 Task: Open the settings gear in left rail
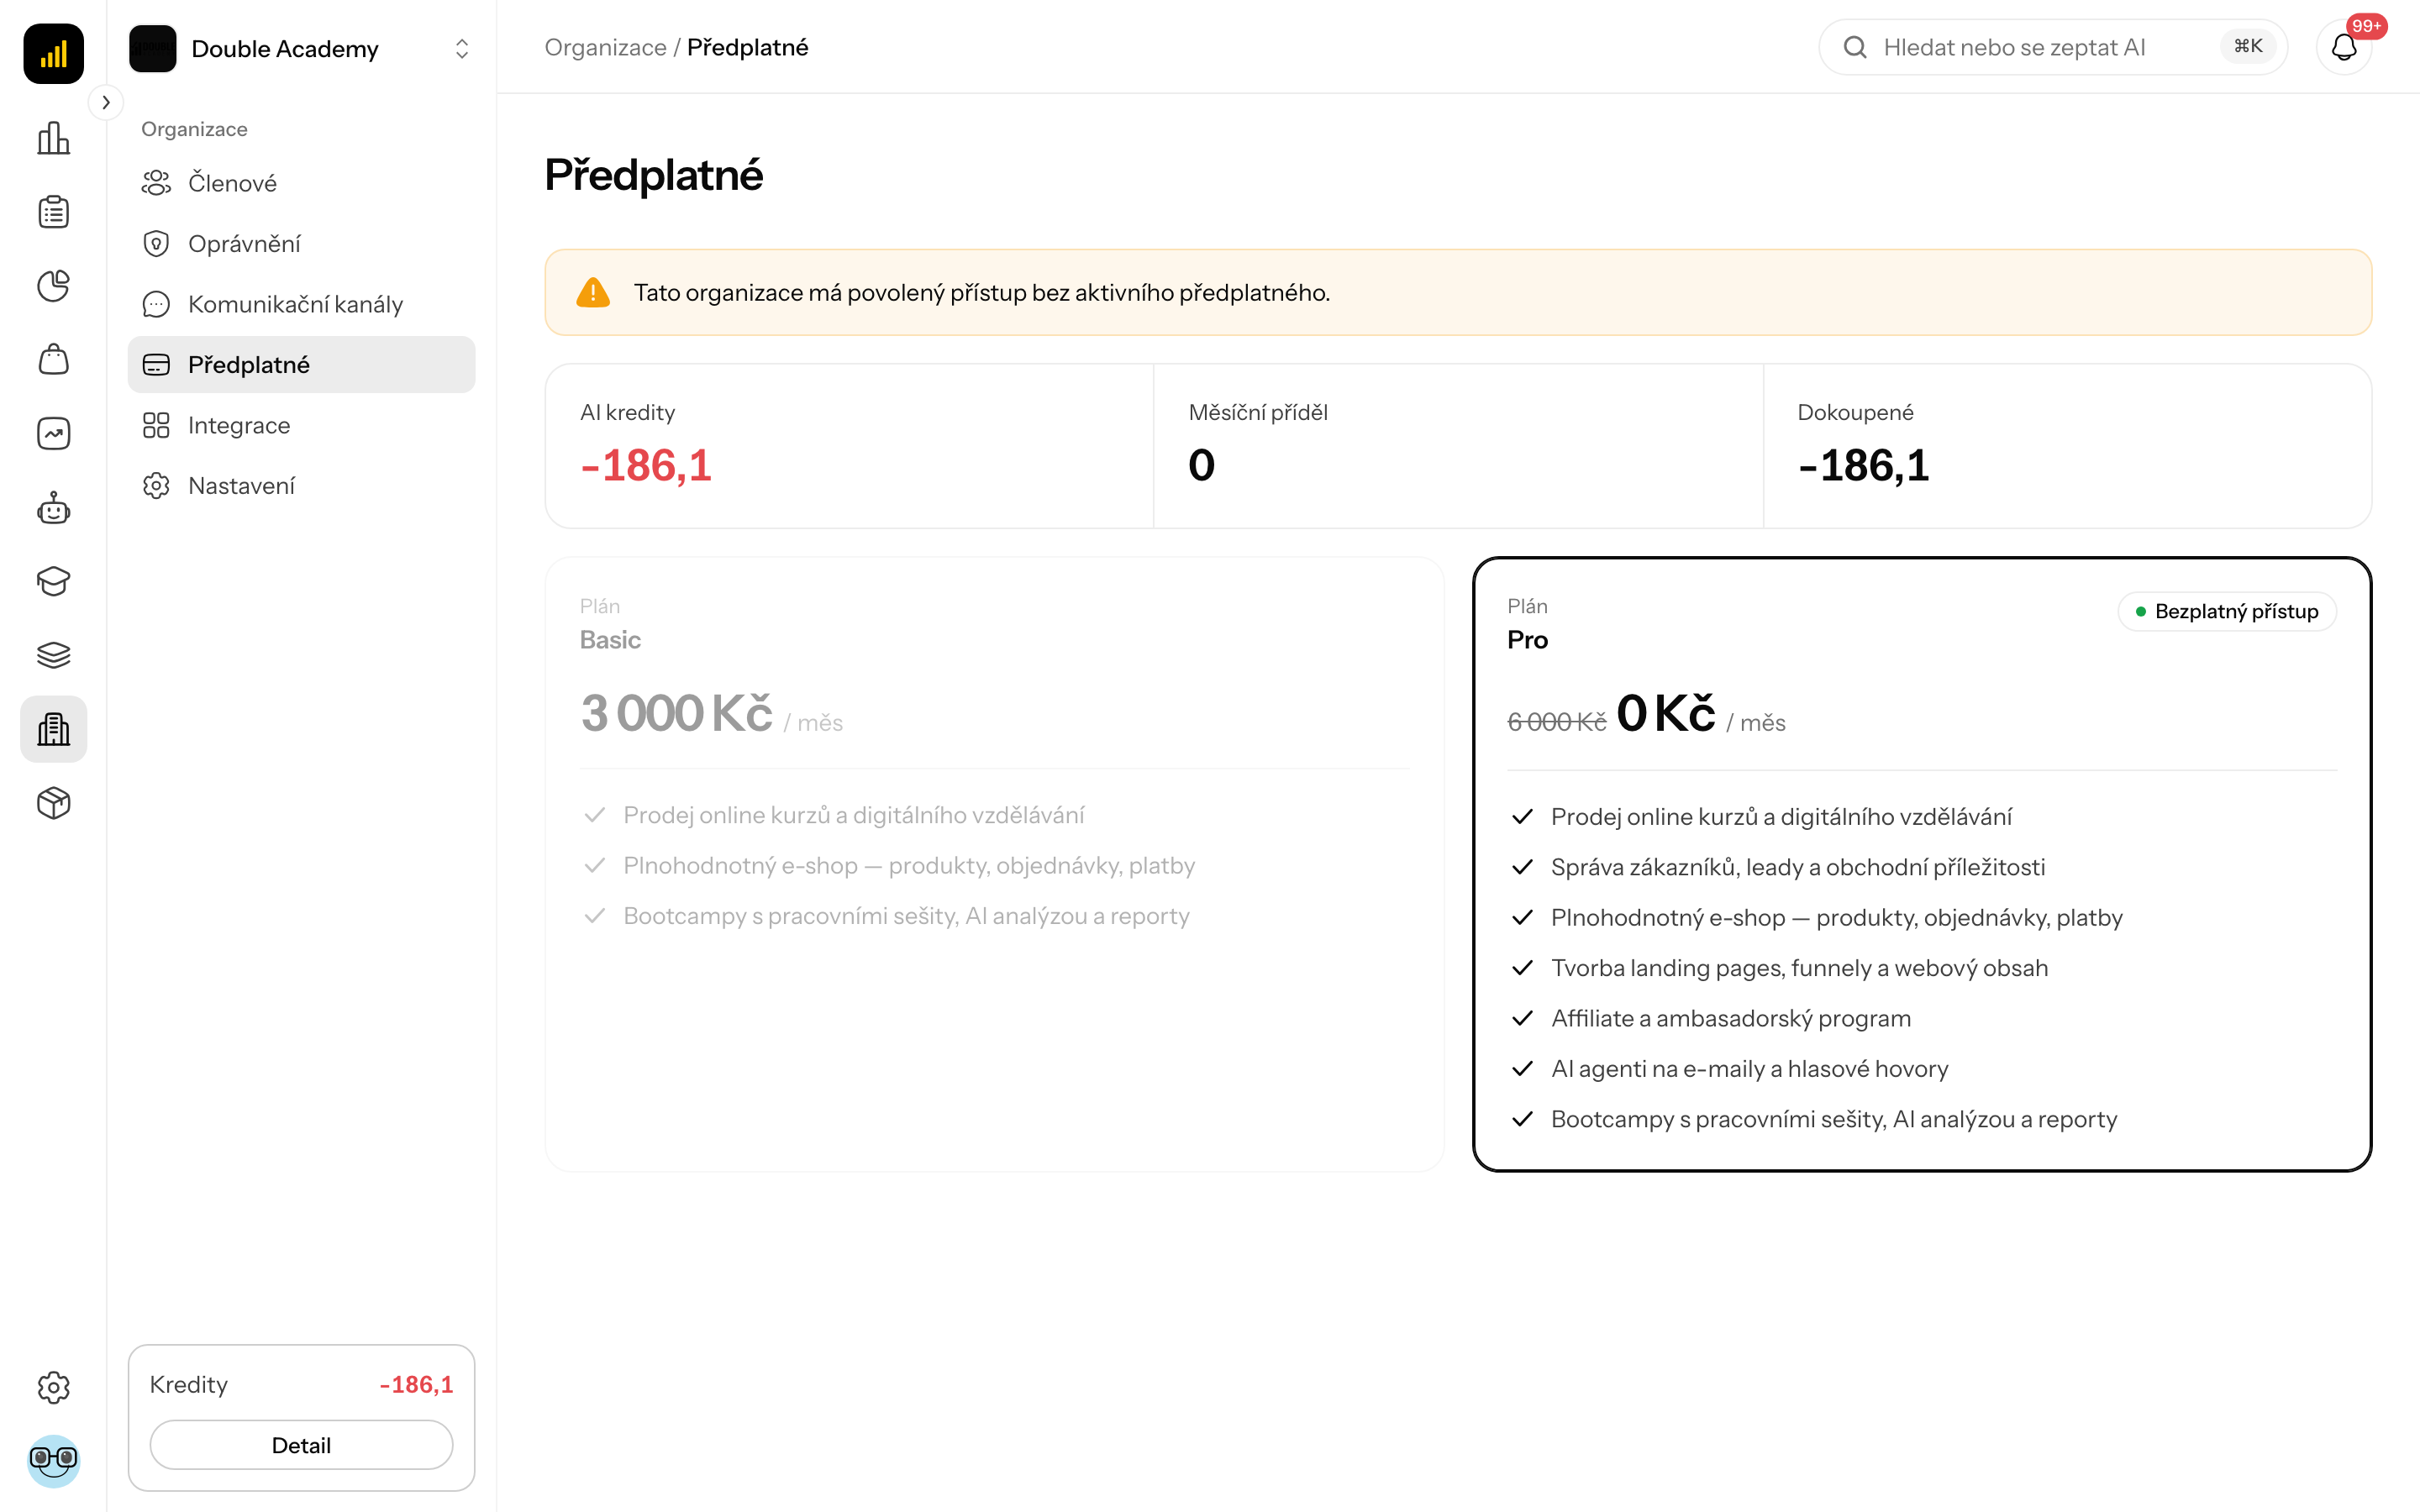tap(53, 1387)
